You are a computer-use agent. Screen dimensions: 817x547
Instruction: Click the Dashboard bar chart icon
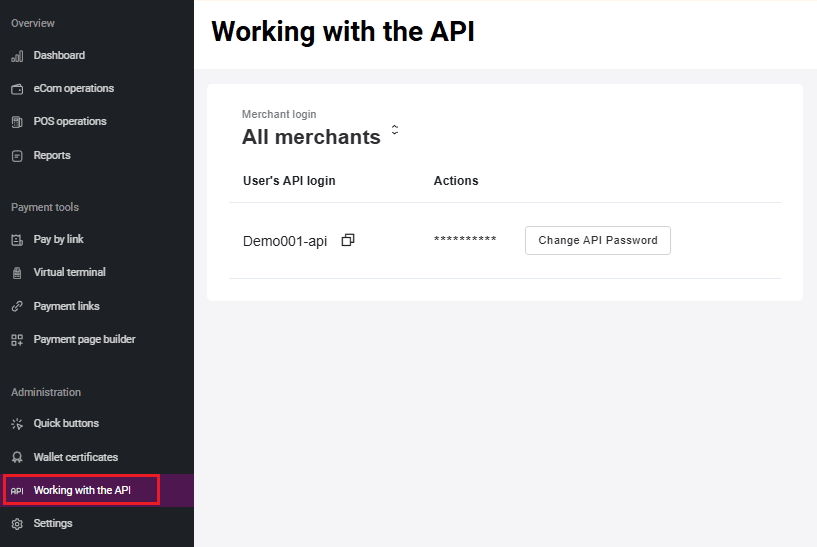(17, 56)
